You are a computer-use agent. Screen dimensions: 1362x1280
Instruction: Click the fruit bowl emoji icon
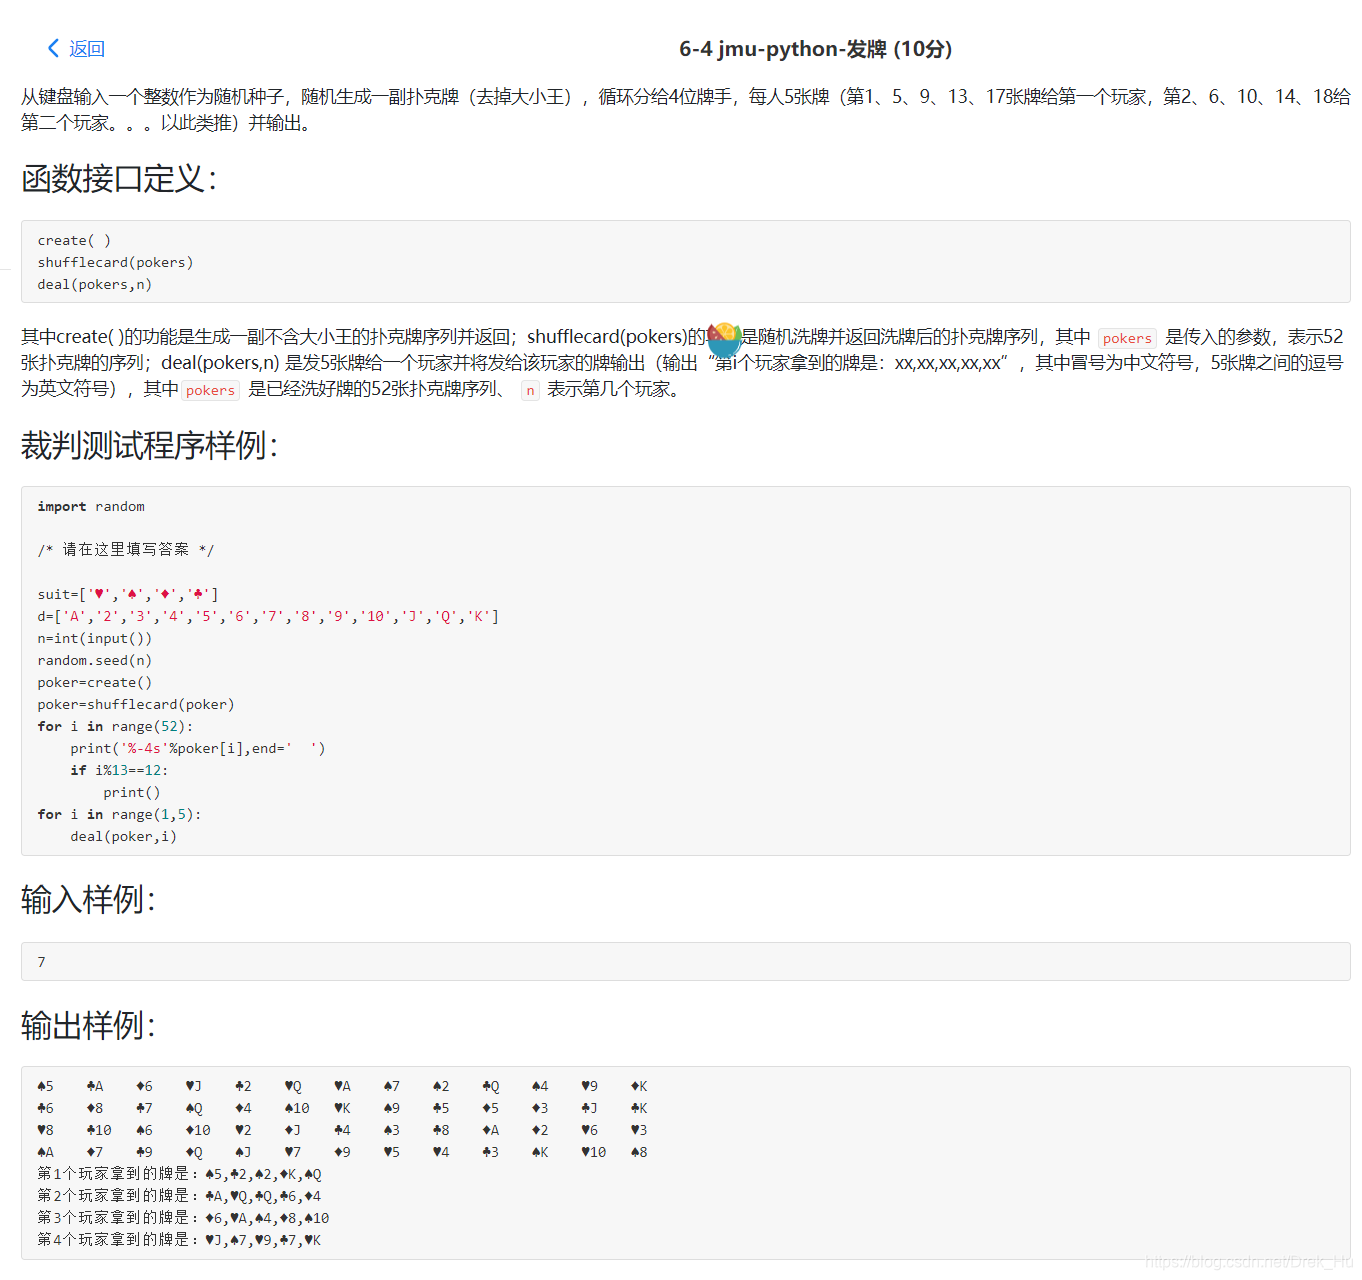pos(723,340)
